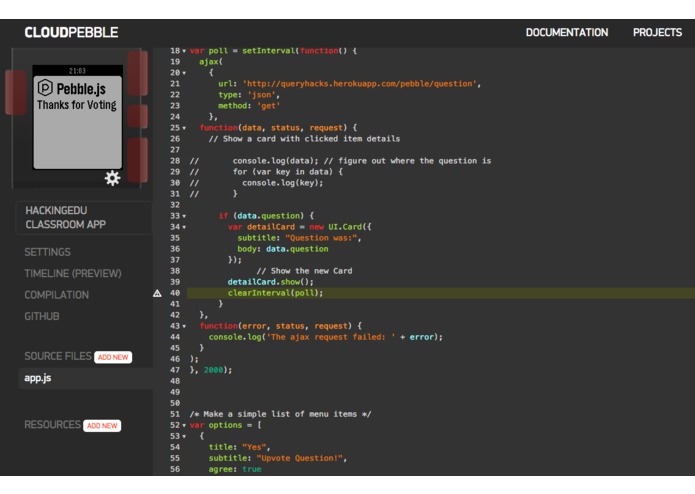Click the emulator down button on right side
This screenshot has height=494, width=695.
click(x=137, y=159)
